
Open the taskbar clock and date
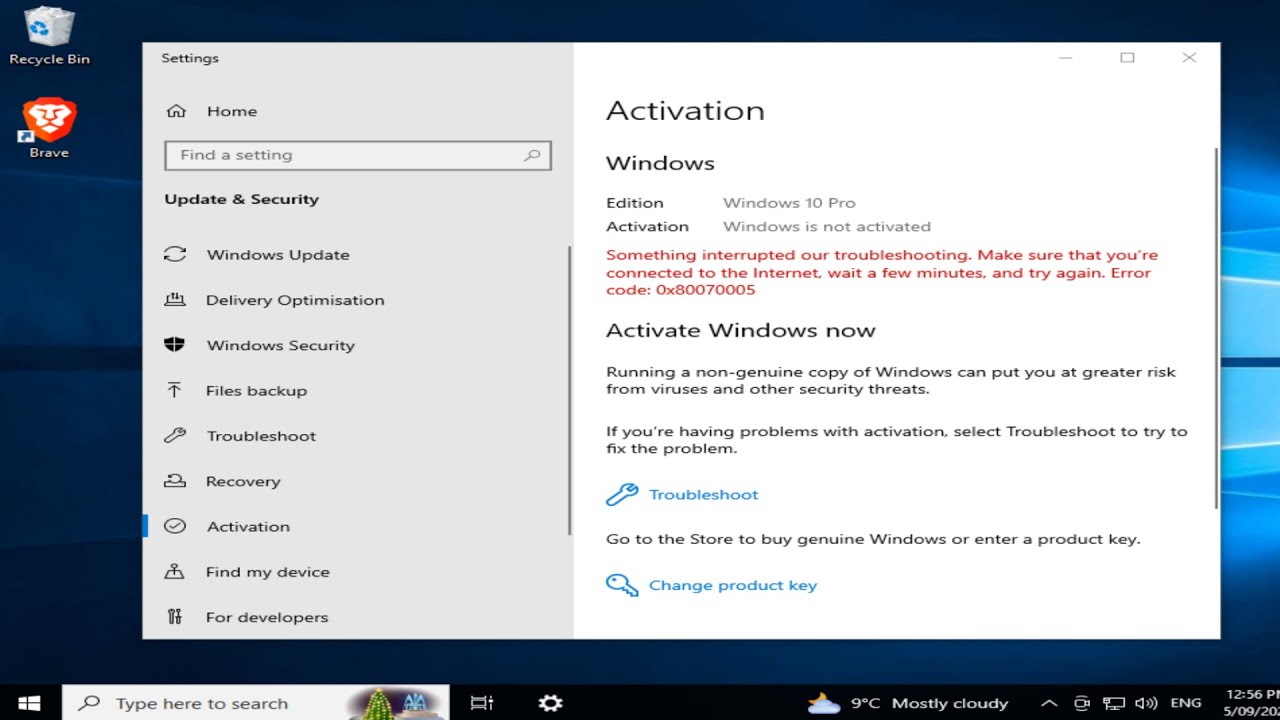click(x=1252, y=703)
